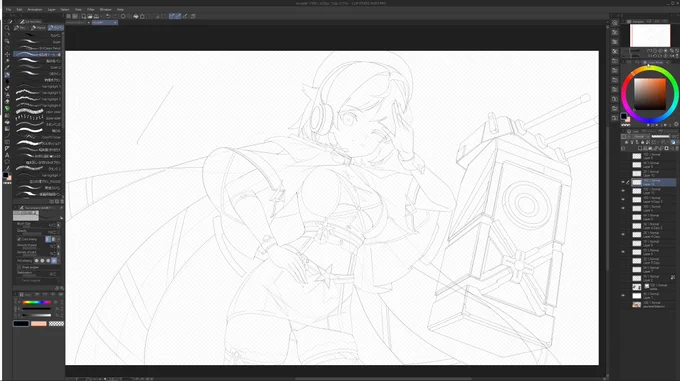Click the first color mixing mode button
The width and height of the screenshot is (680, 381).
48,239
